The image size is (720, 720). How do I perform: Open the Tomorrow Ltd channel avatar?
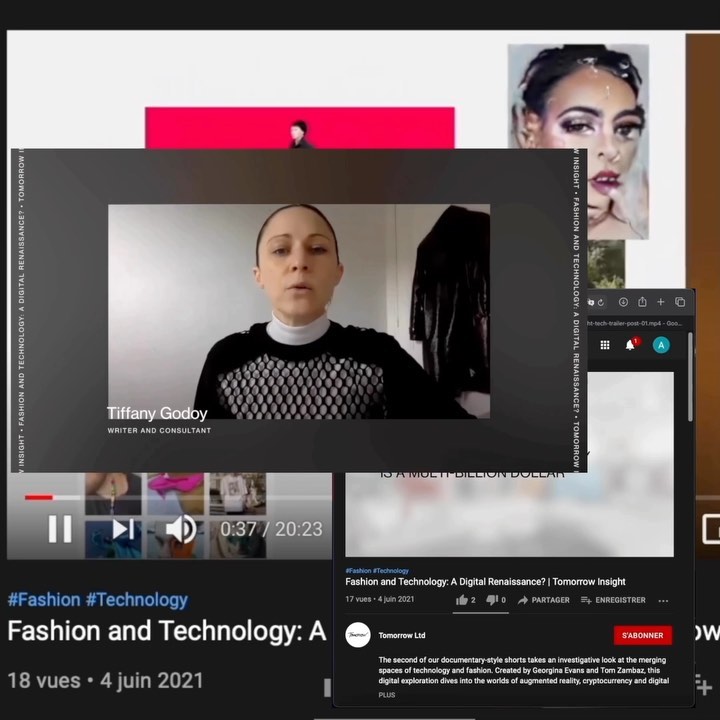(358, 635)
